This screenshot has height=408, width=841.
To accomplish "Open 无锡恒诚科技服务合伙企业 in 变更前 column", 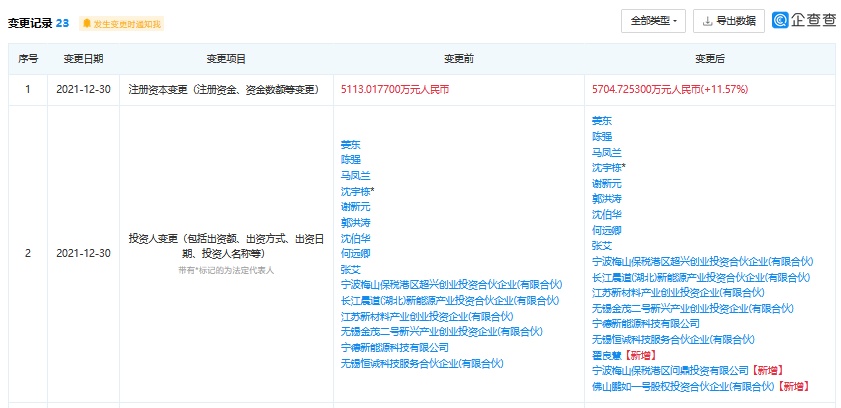I will click(423, 364).
